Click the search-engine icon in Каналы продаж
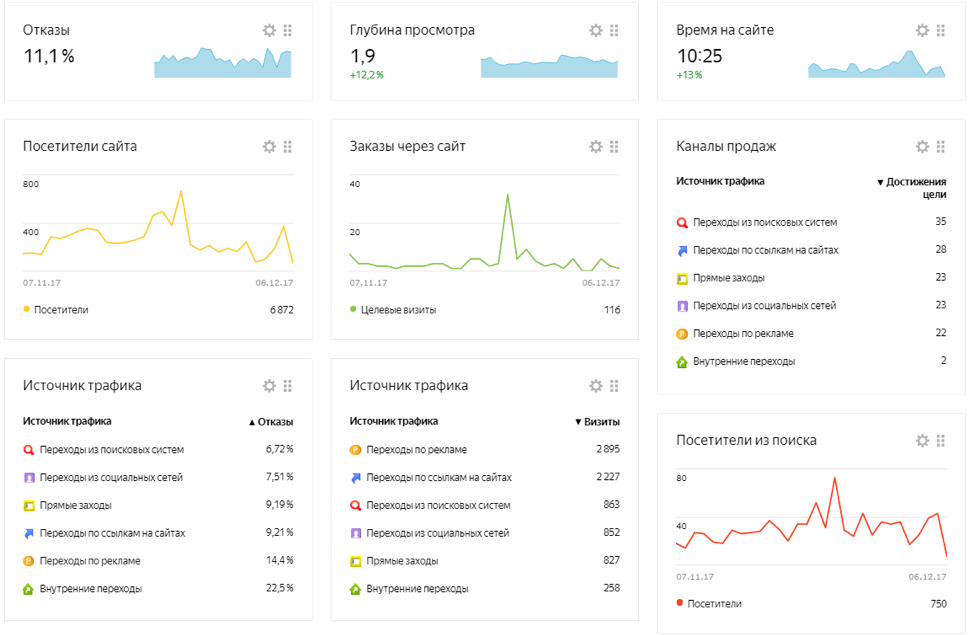 tap(682, 223)
